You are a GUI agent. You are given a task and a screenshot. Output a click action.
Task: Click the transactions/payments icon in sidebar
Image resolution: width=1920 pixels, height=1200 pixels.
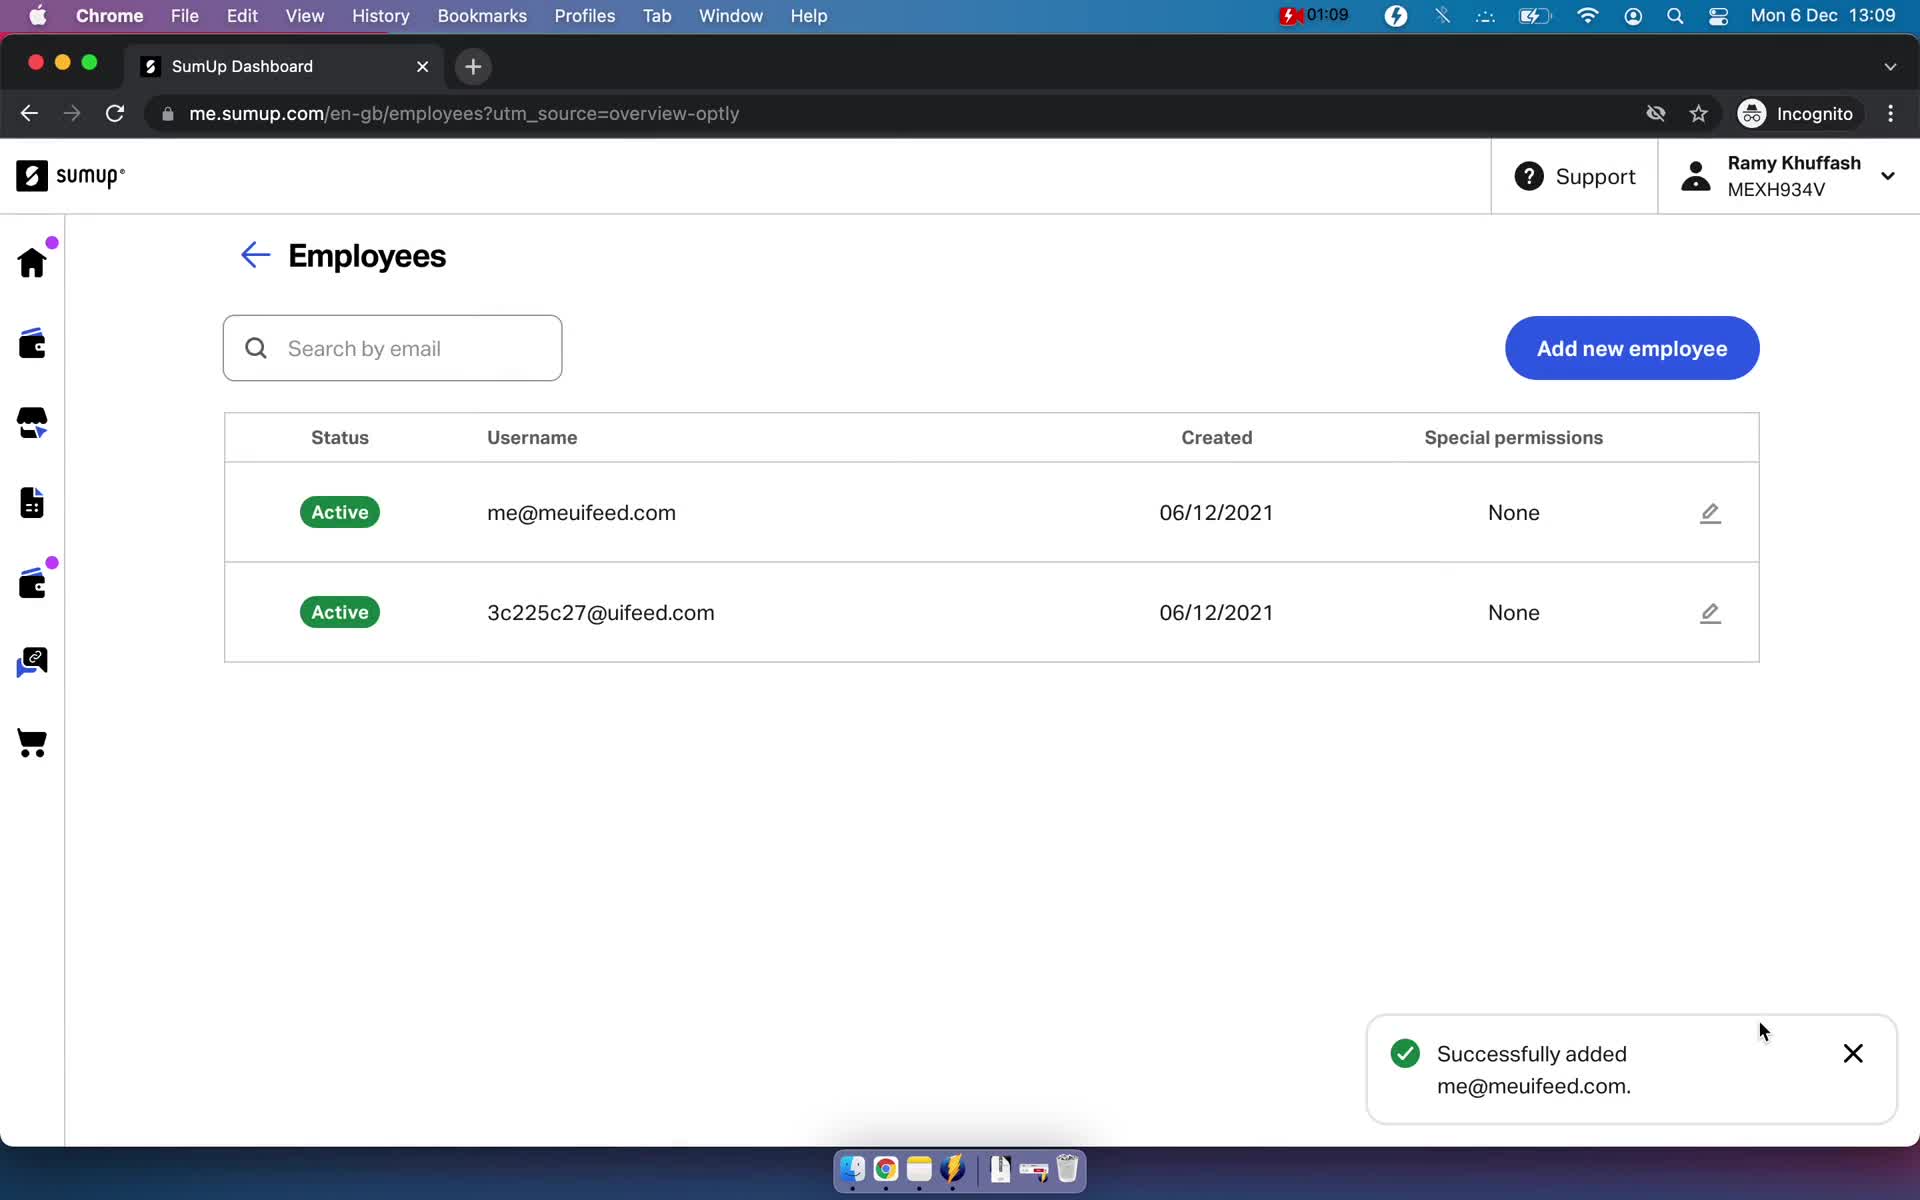click(x=32, y=341)
